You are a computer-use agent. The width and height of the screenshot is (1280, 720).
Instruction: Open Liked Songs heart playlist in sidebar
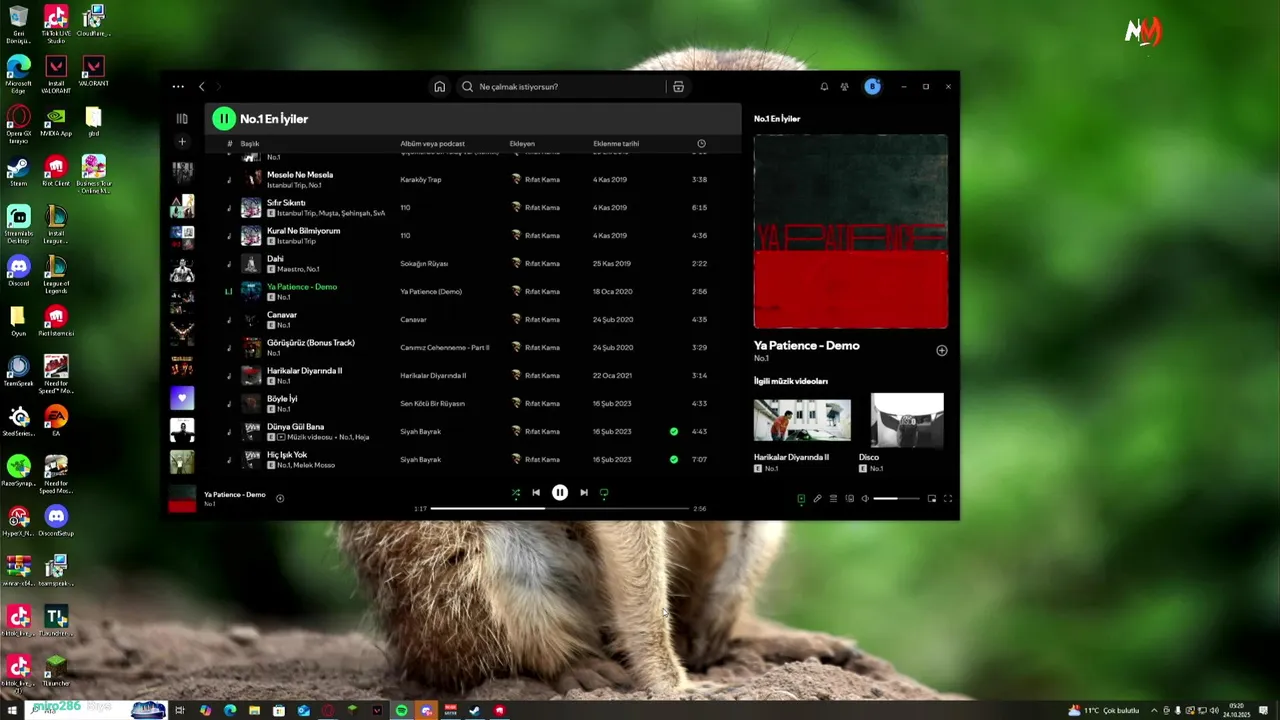[182, 399]
